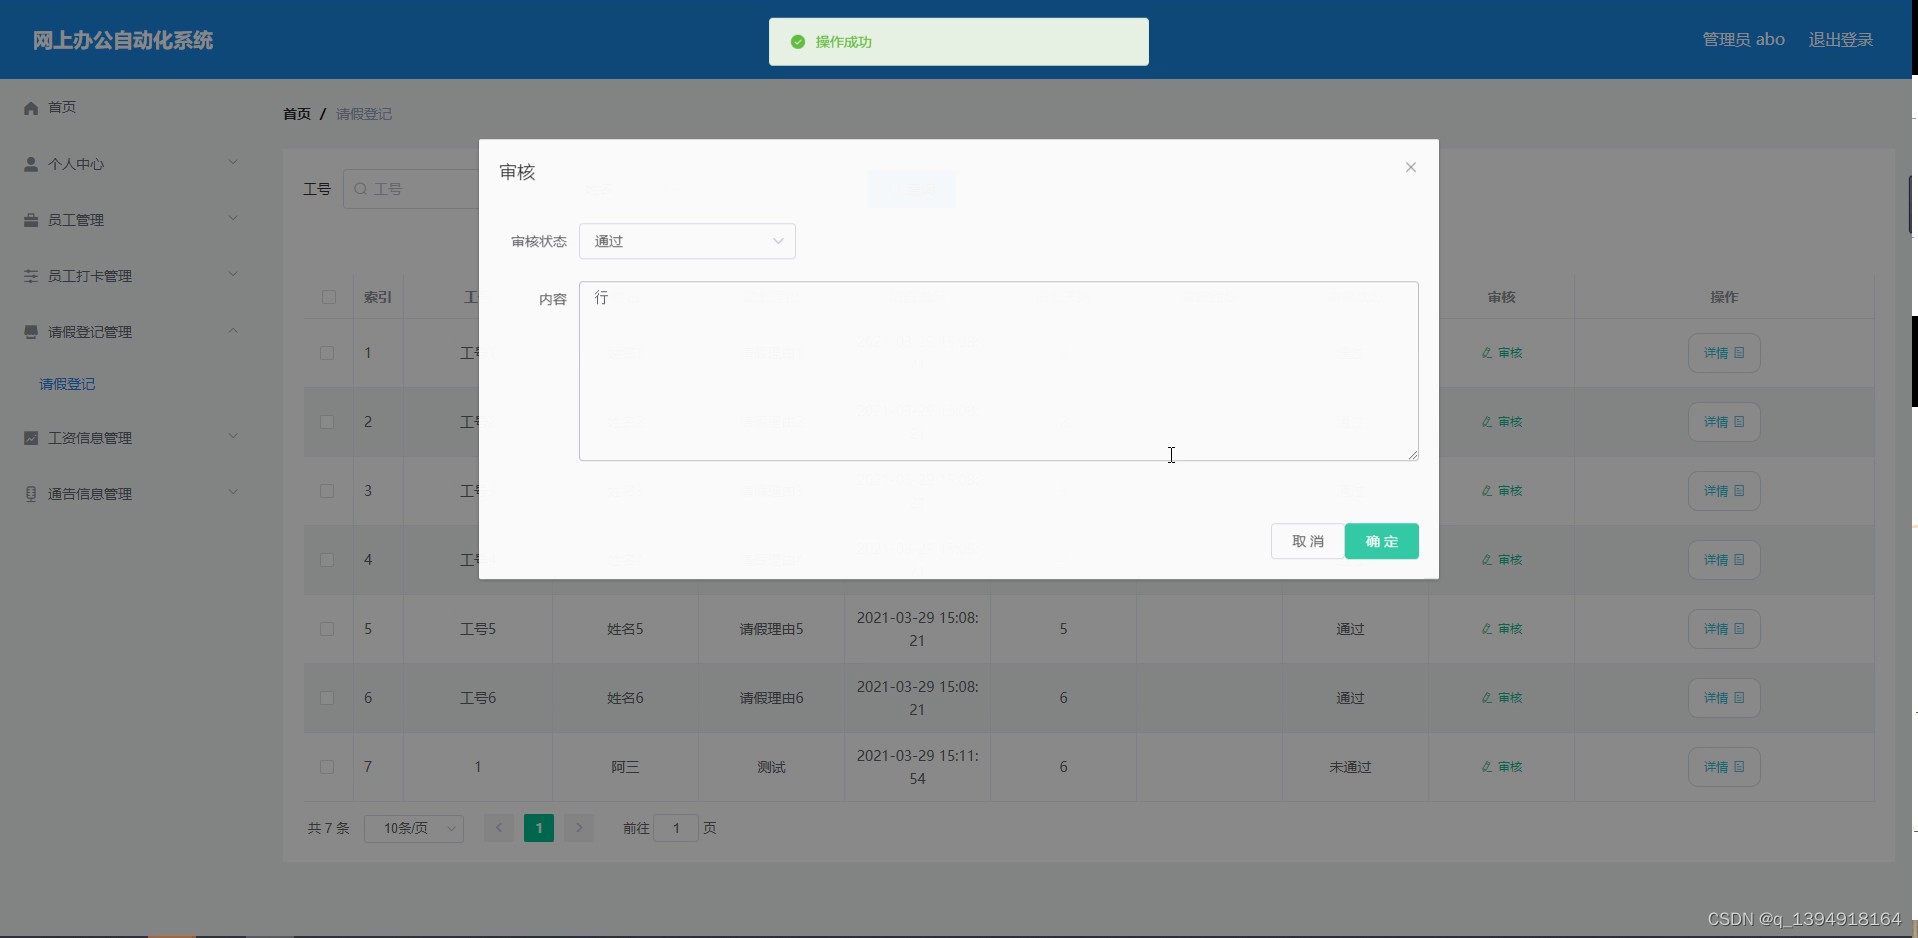Click the briefcase icon beside 员工管理
This screenshot has width=1918, height=938.
pyautogui.click(x=31, y=220)
